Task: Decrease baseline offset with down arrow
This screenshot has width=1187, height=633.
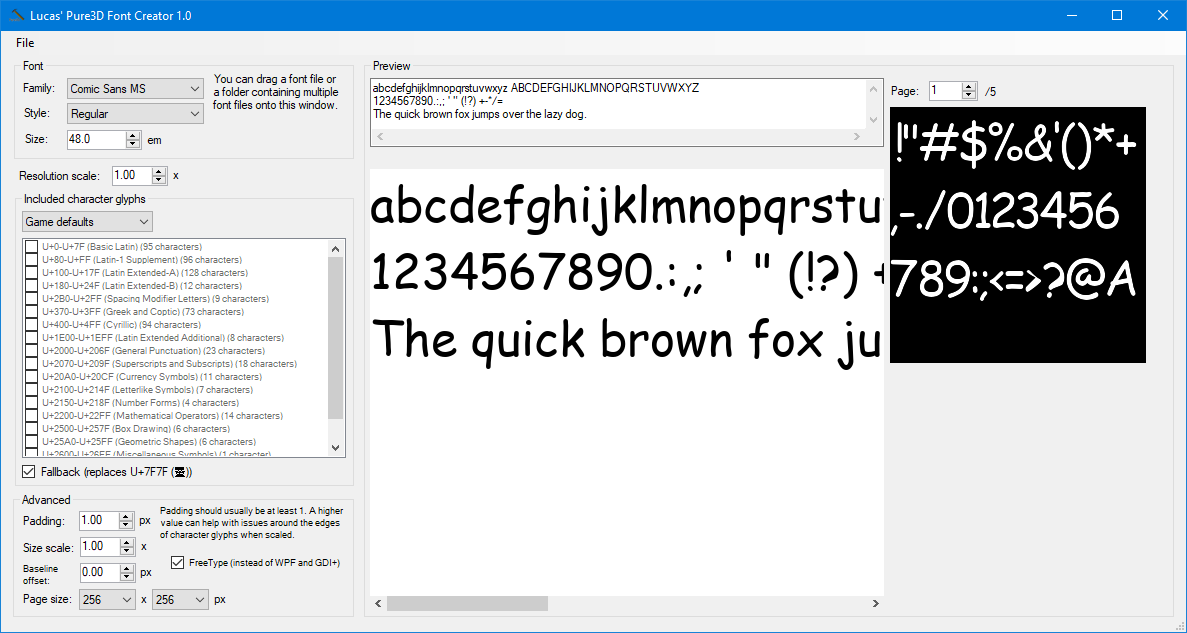Action: tap(125, 577)
